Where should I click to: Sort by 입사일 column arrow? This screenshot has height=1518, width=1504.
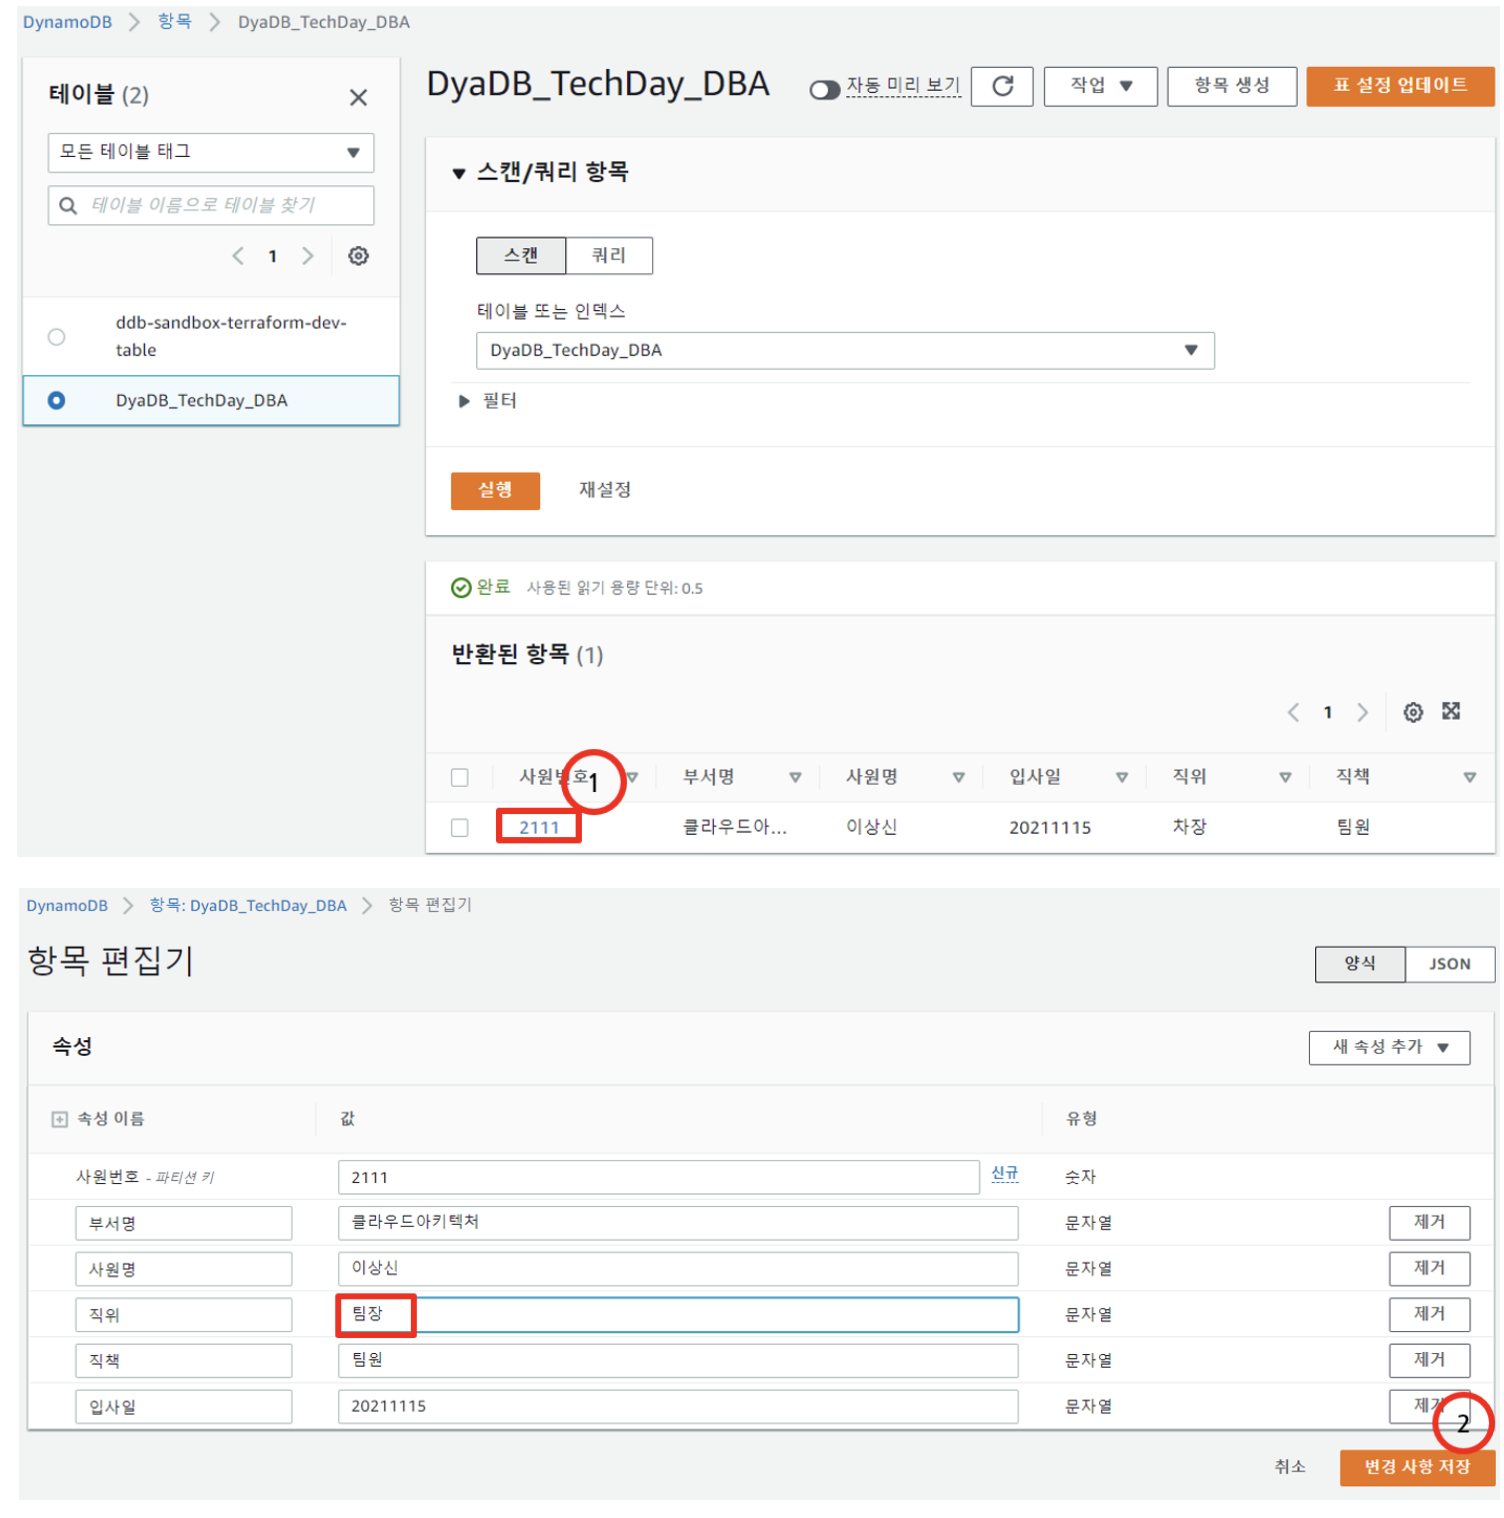1122,777
